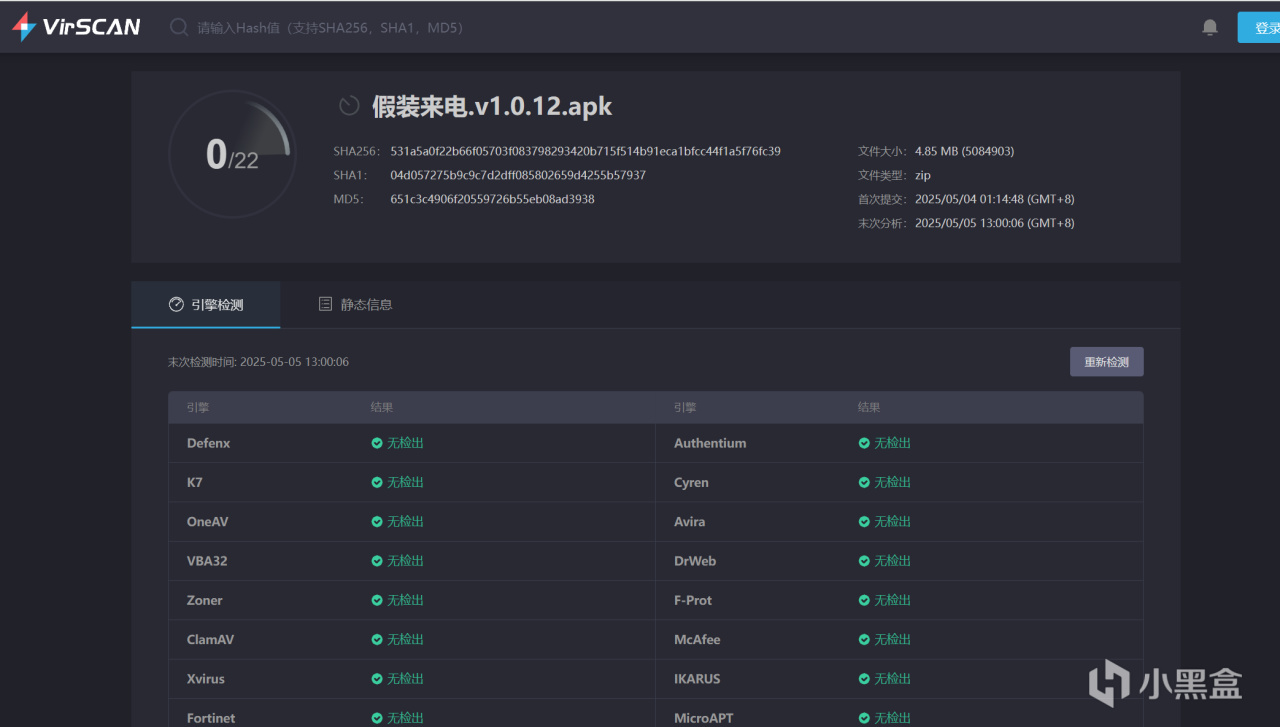Click the VirSCAN logo
Screen dimensions: 1280x727
click(76, 27)
